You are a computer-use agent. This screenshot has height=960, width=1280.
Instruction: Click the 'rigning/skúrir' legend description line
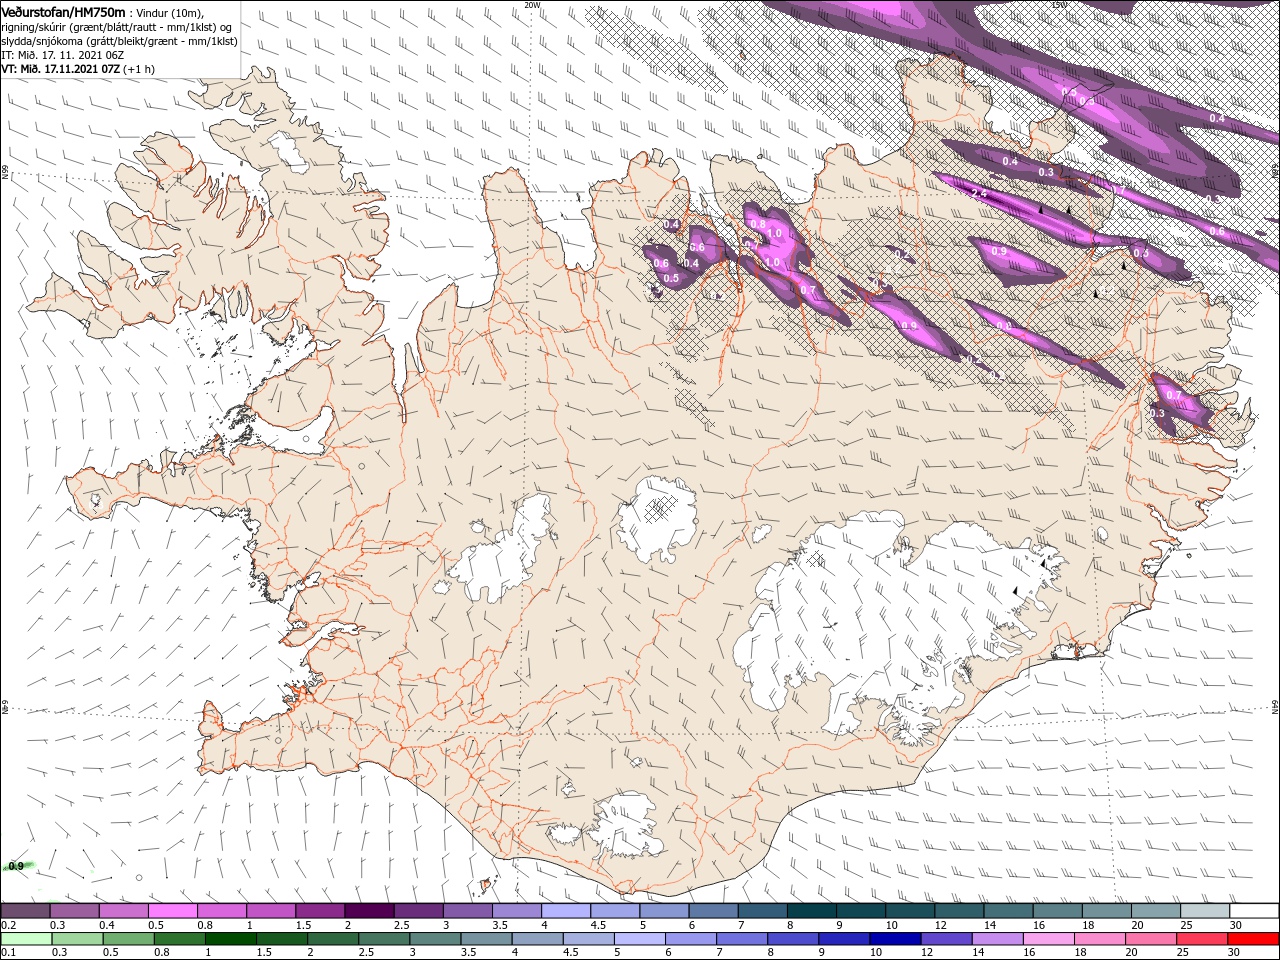pos(116,27)
